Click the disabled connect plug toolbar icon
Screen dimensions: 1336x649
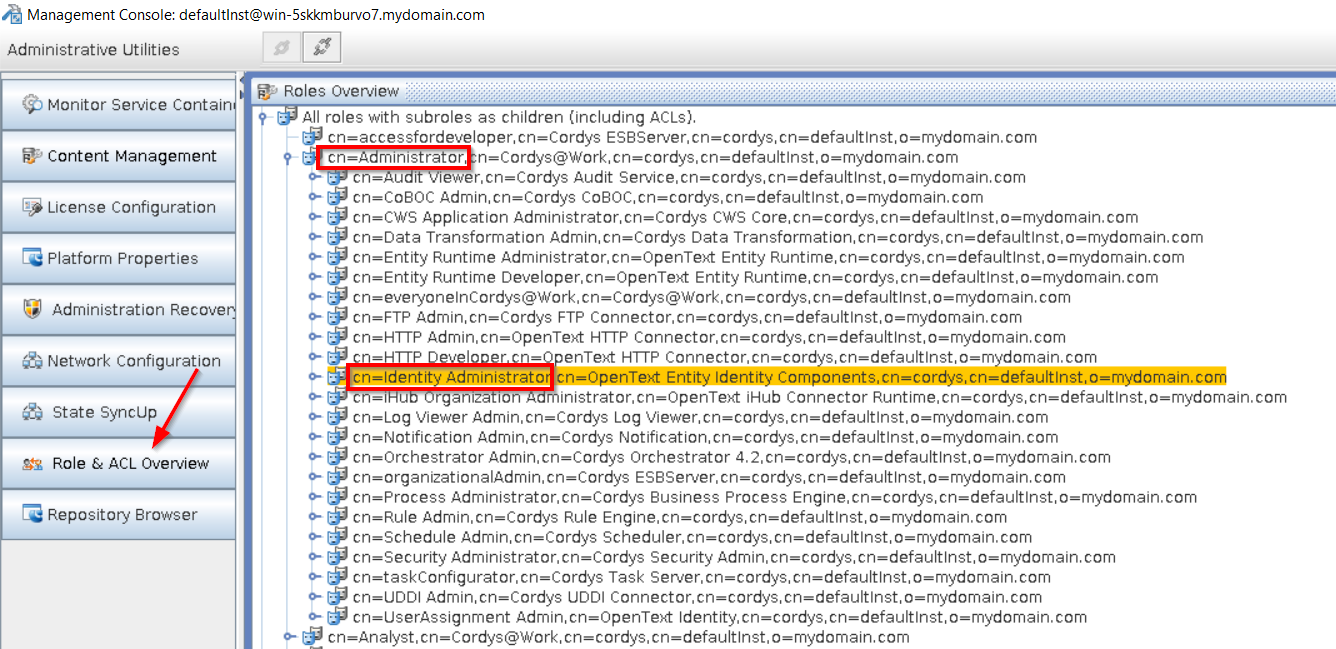tap(282, 47)
